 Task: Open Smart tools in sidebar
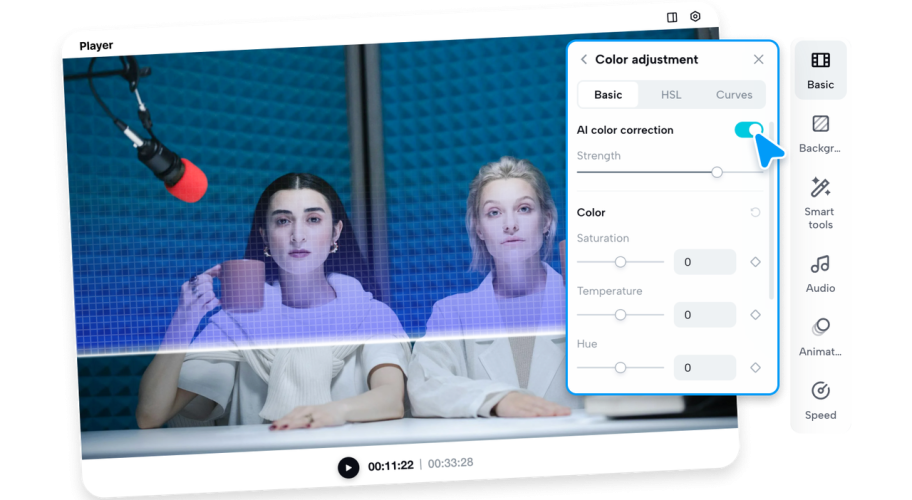coord(820,202)
